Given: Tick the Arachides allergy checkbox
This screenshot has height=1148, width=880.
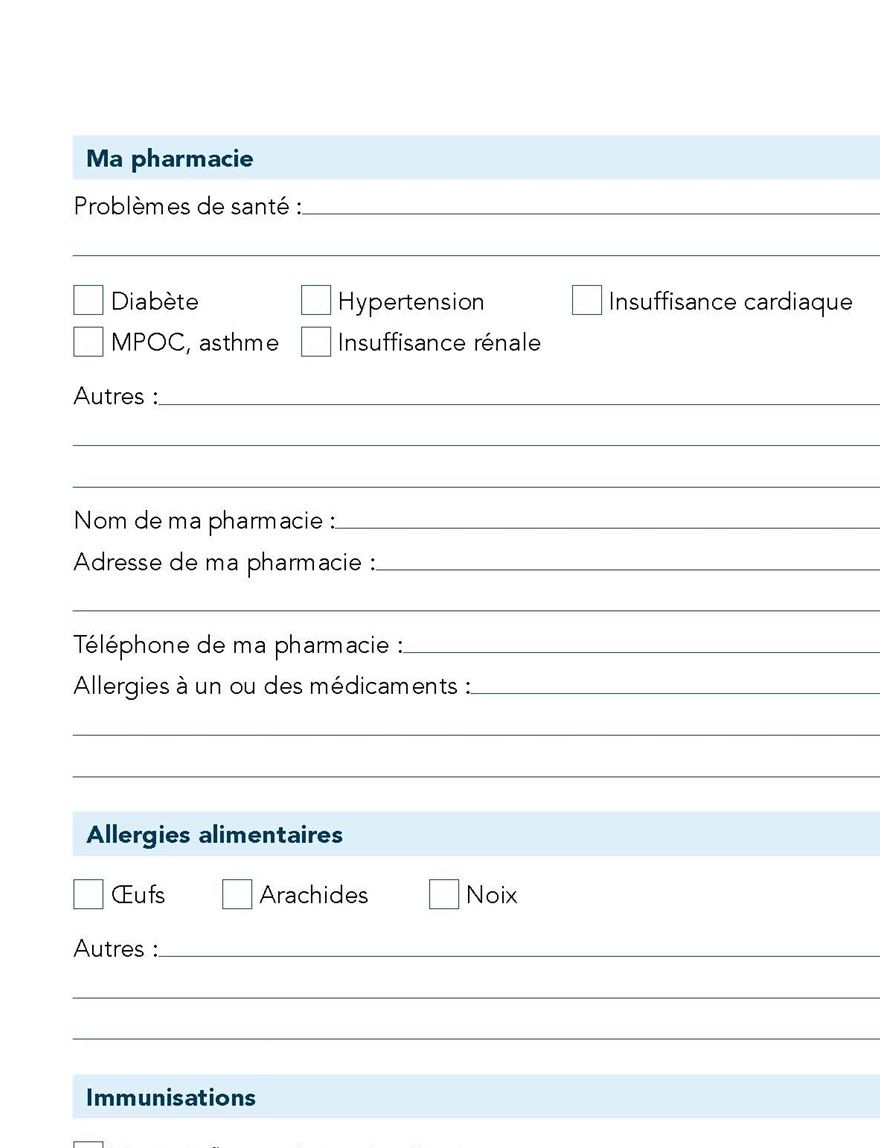Looking at the screenshot, I should pyautogui.click(x=236, y=894).
